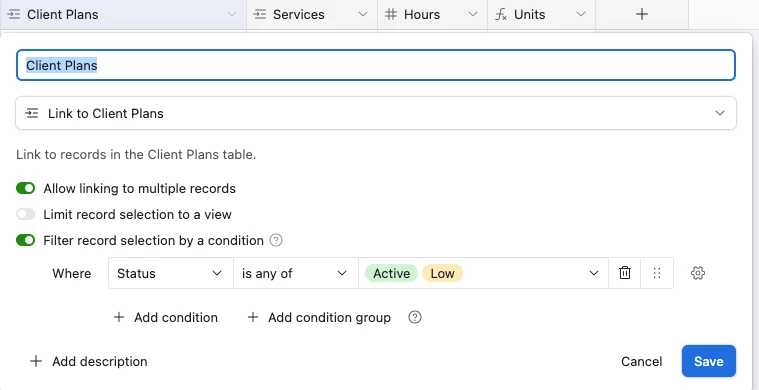Image resolution: width=759 pixels, height=390 pixels.
Task: Click the help icon next to Add condition group
Action: click(x=415, y=317)
